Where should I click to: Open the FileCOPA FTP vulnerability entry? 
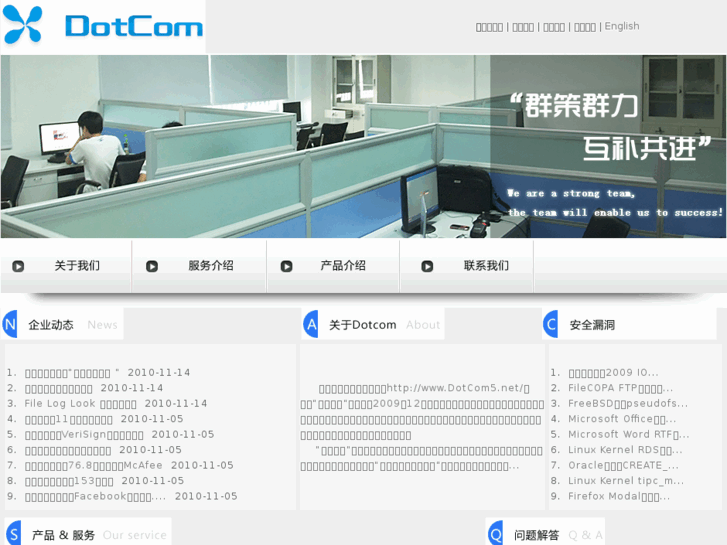point(620,388)
